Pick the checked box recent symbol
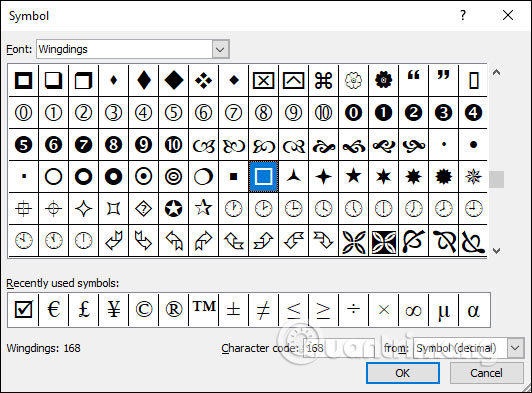Image resolution: width=532 pixels, height=393 pixels. point(23,310)
